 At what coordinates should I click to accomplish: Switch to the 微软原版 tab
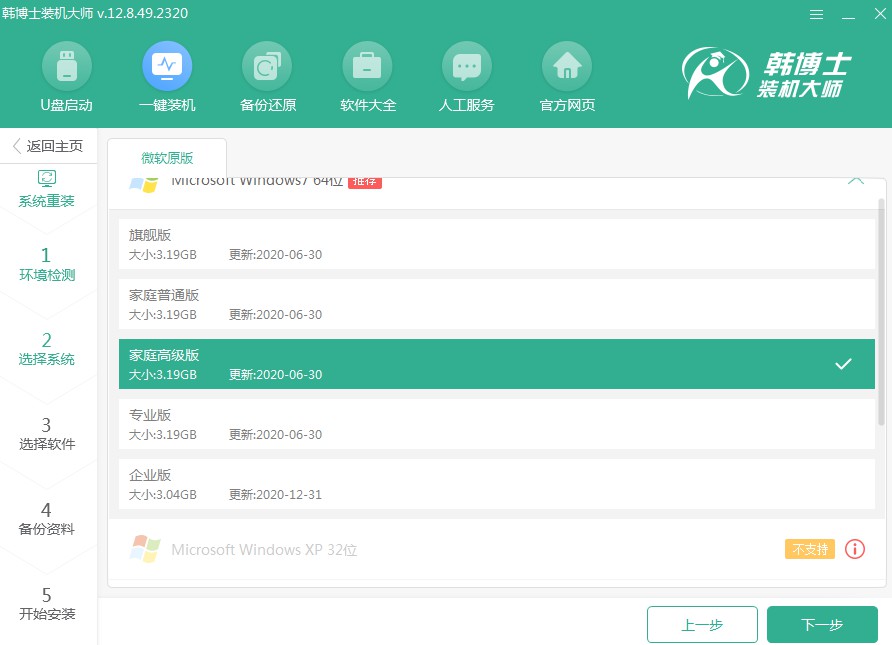click(x=167, y=158)
